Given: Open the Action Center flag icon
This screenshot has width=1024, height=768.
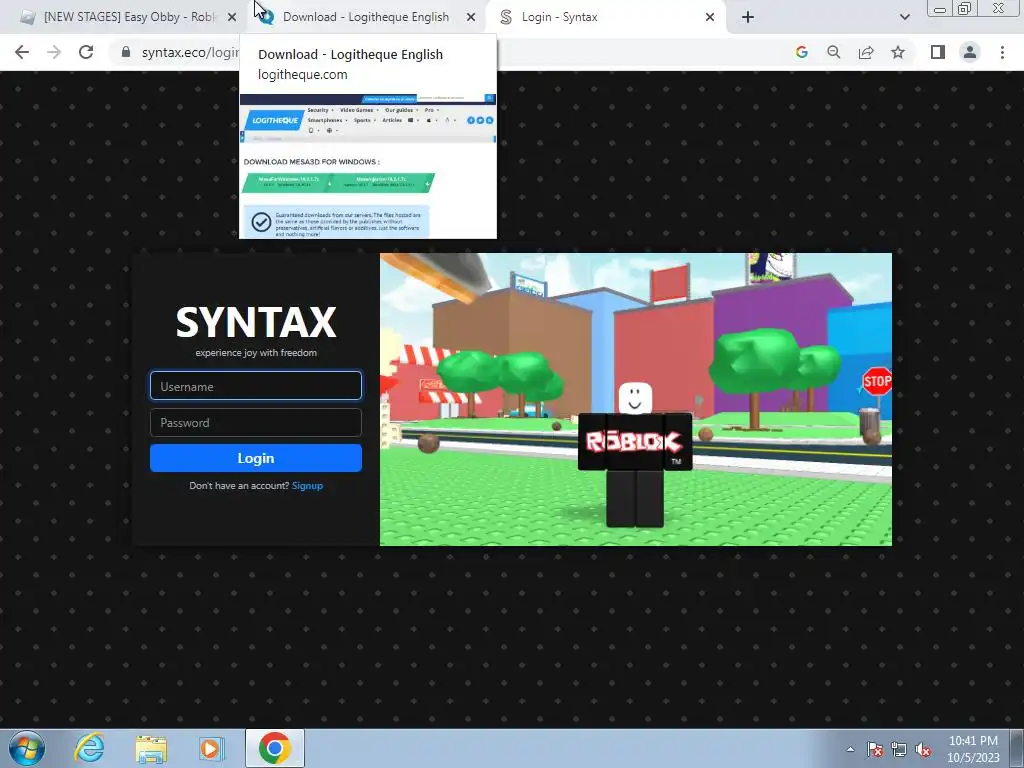Looking at the screenshot, I should pyautogui.click(x=875, y=749).
